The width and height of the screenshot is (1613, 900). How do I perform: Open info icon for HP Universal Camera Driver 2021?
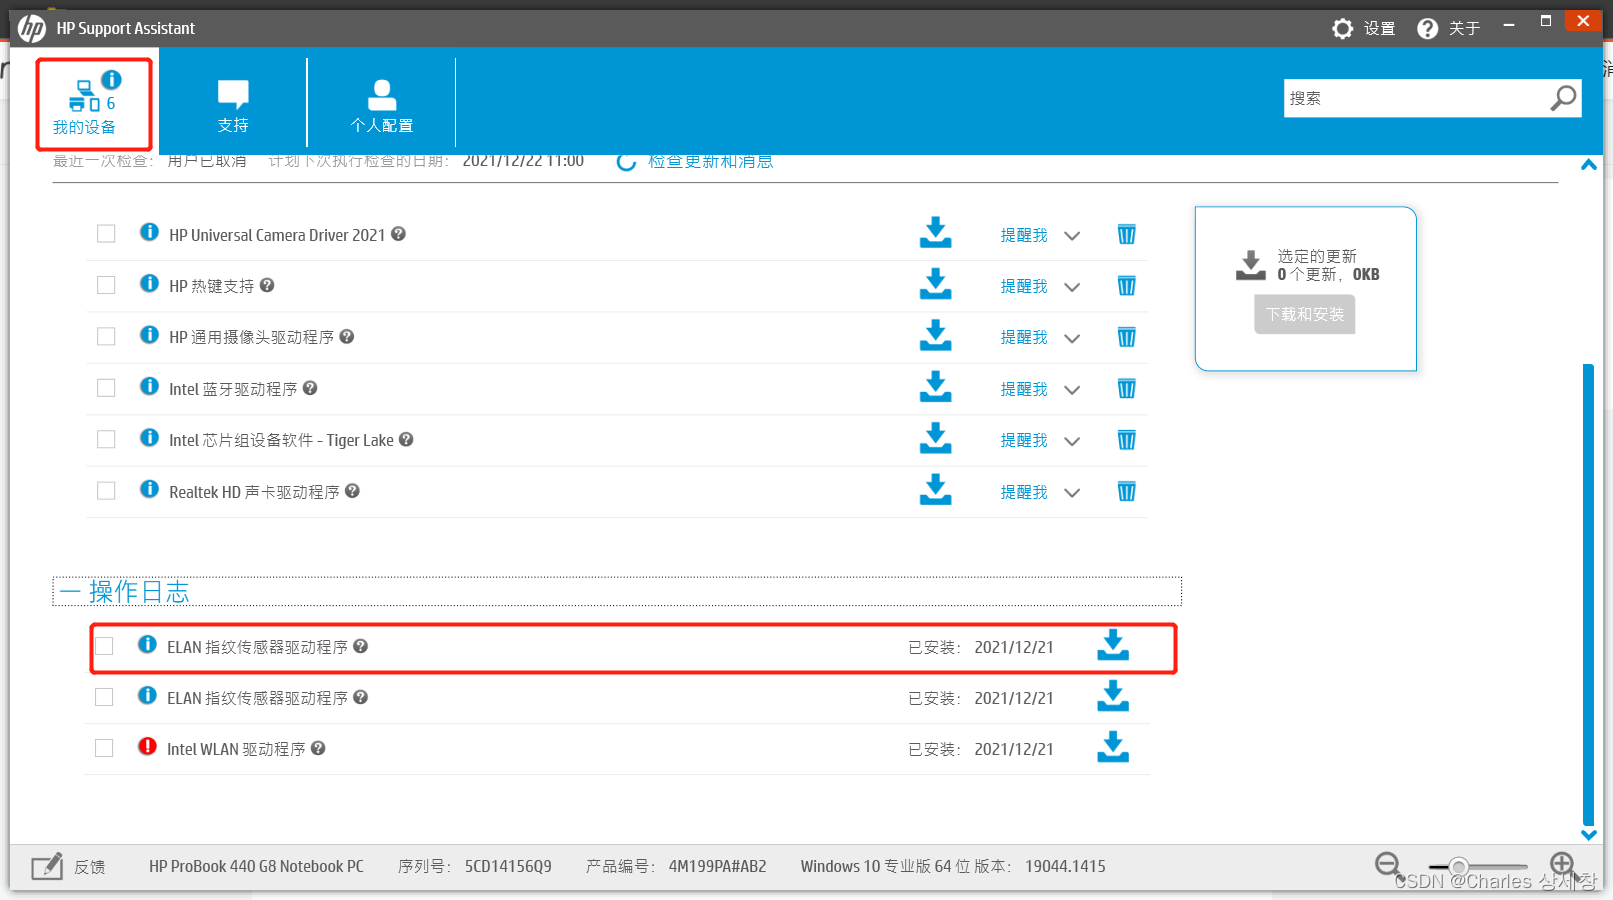coord(149,232)
